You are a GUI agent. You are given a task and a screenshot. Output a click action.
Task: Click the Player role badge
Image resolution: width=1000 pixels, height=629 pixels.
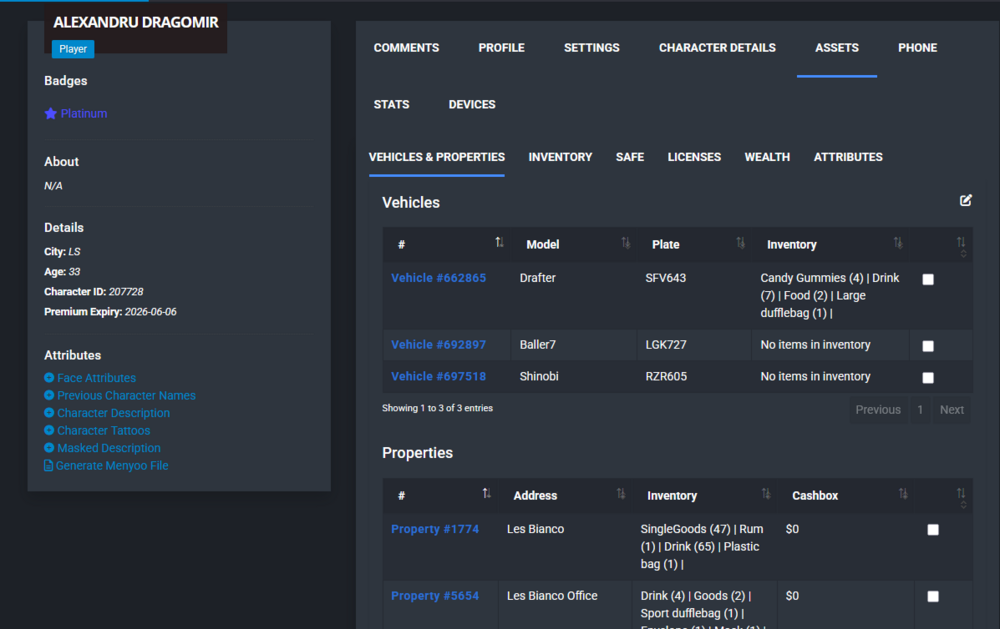coord(73,49)
